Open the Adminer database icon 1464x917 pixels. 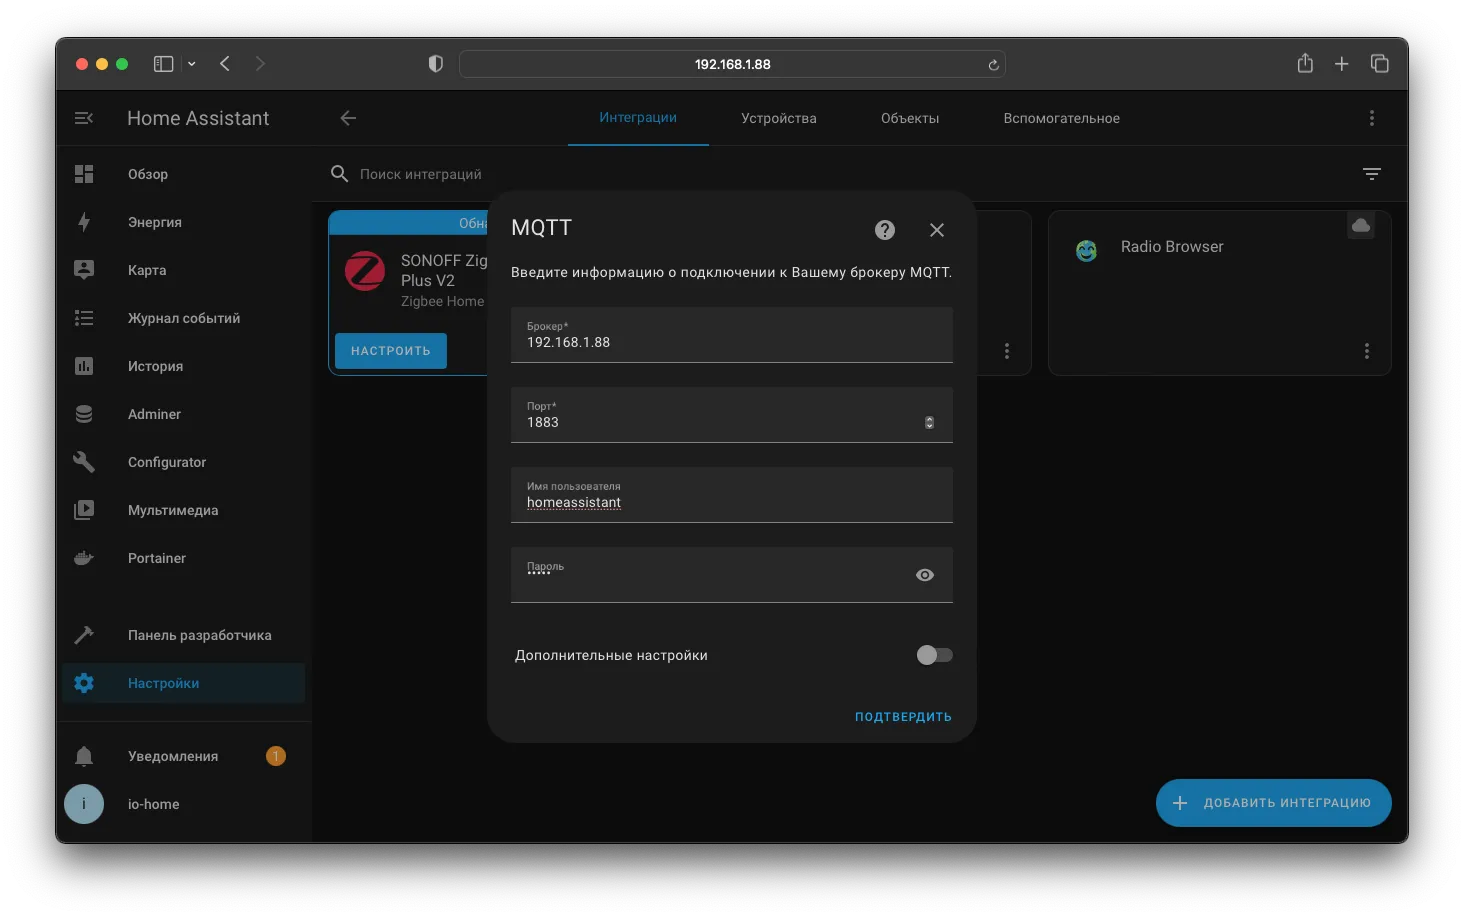click(x=84, y=414)
